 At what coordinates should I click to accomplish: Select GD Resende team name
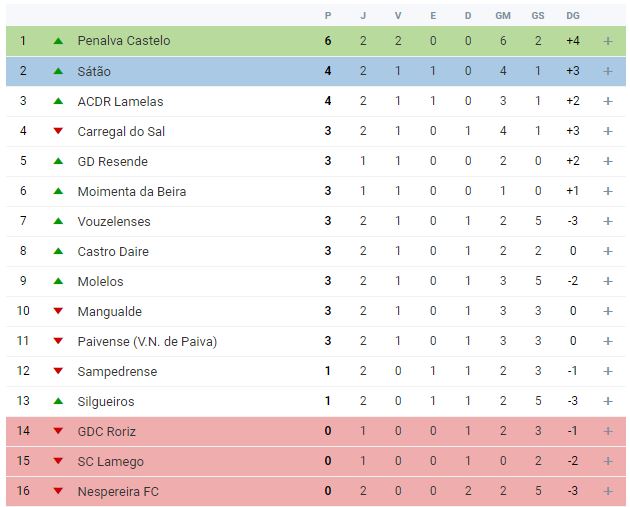click(112, 161)
